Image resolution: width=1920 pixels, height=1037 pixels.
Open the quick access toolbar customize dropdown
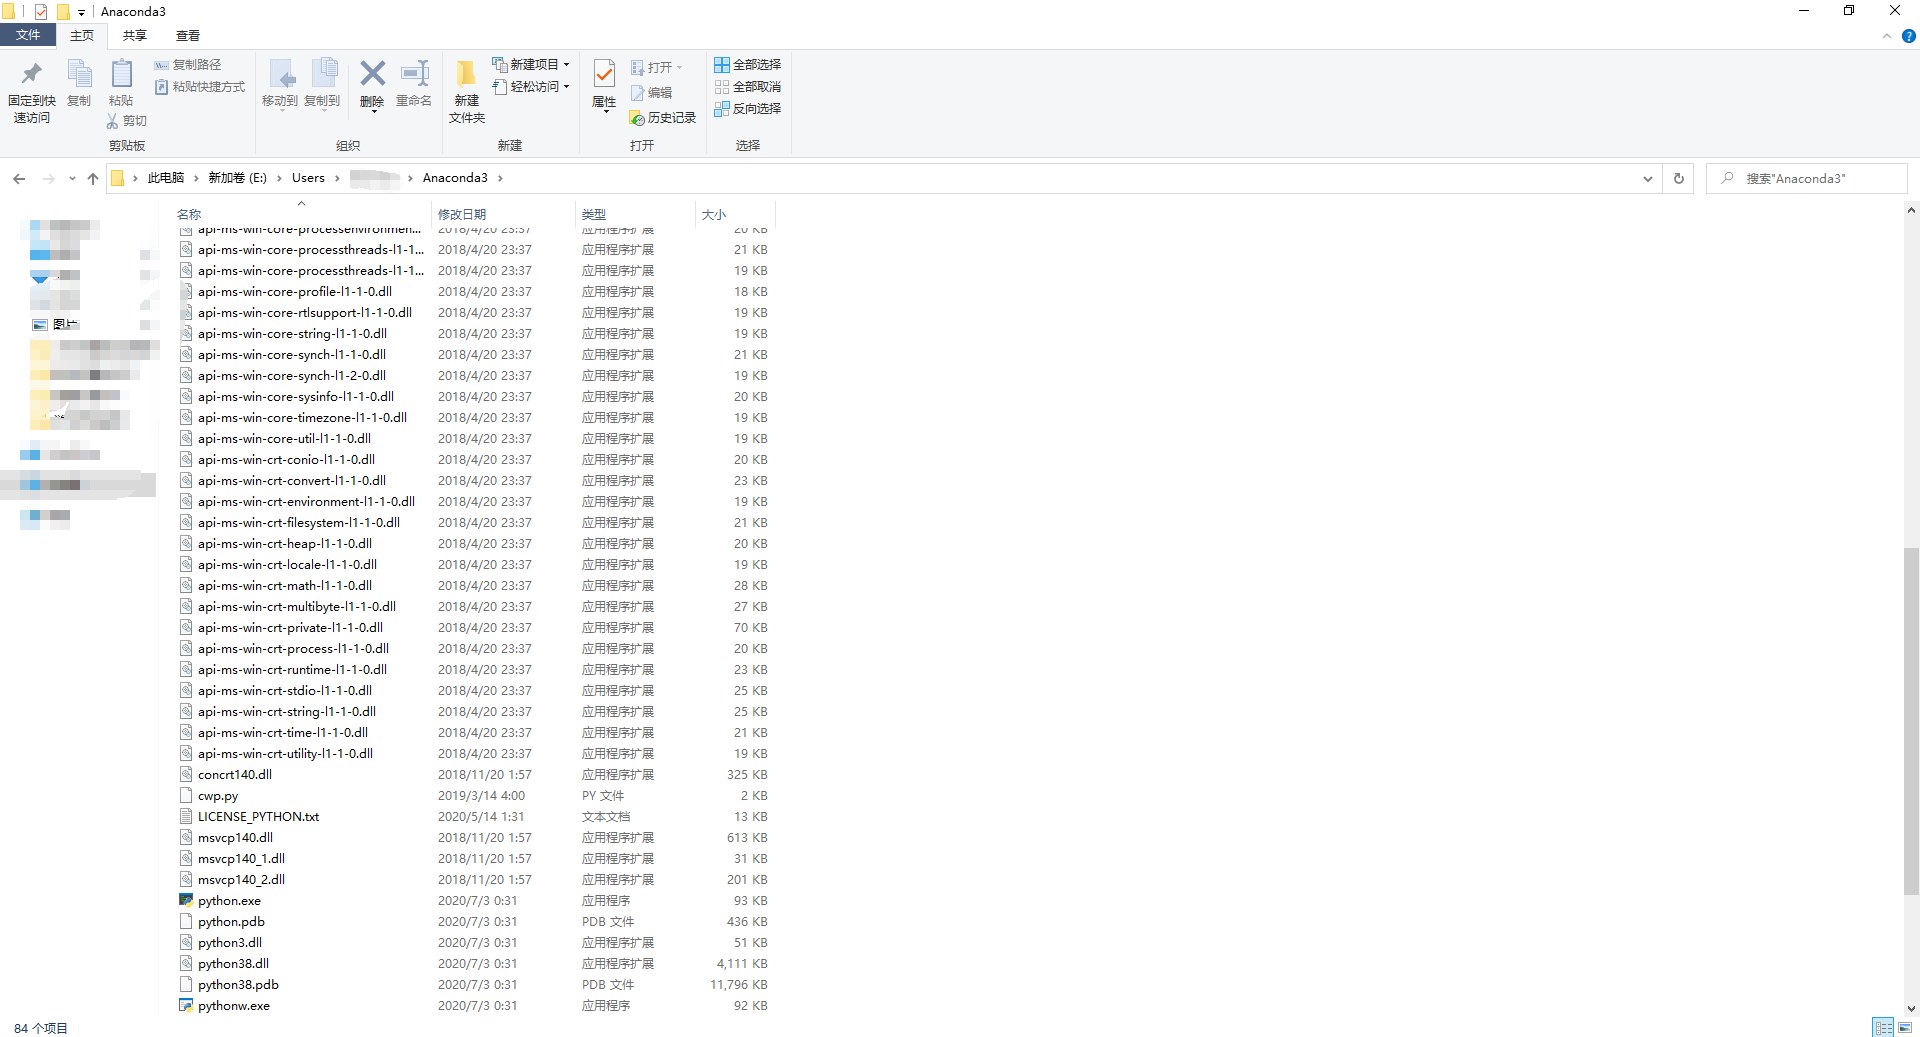click(81, 12)
